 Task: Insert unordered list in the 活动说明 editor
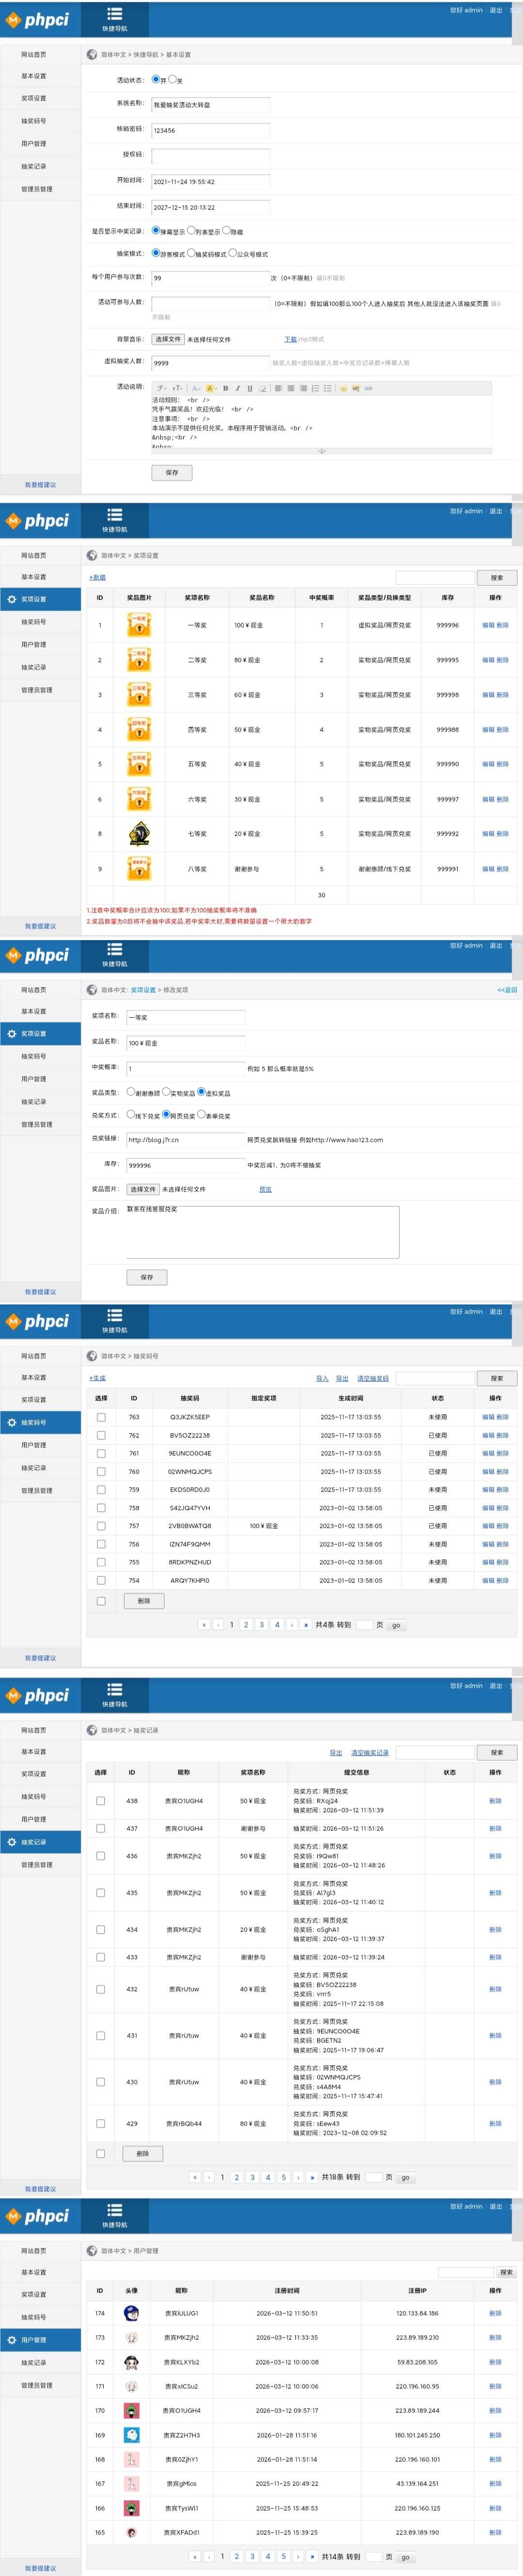coord(327,388)
